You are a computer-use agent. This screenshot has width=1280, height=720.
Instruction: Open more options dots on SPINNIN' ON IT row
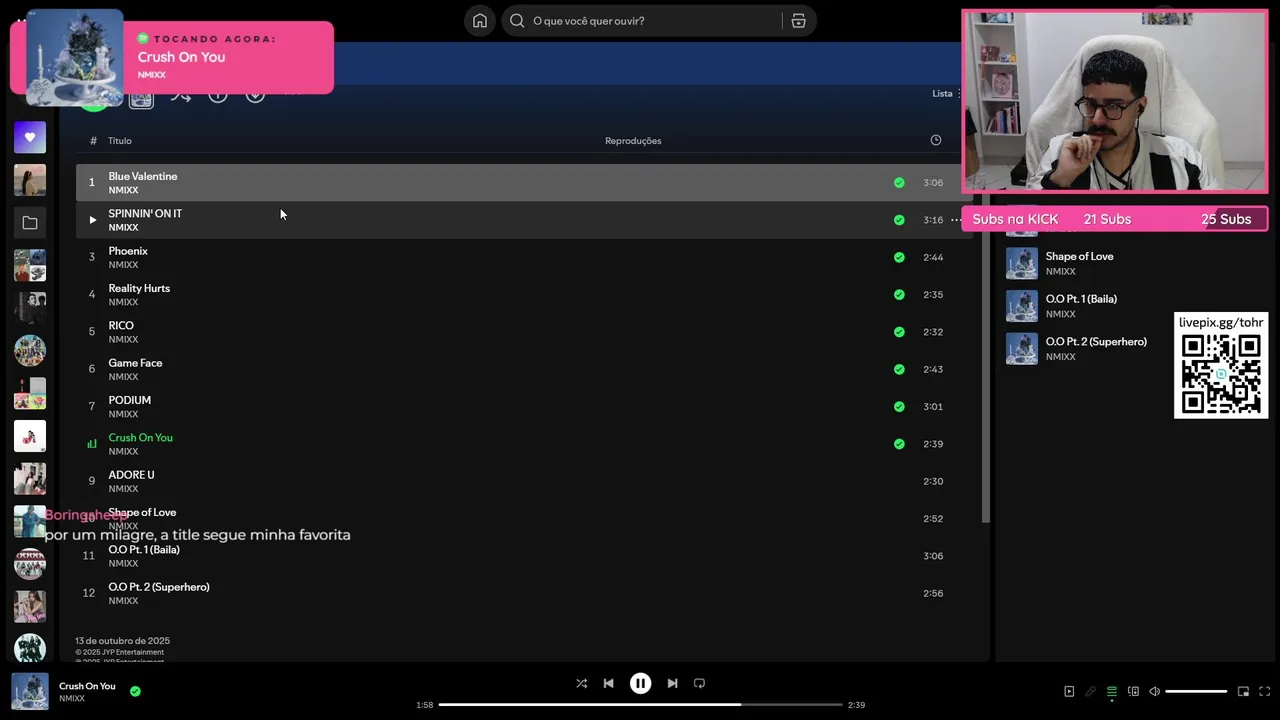pos(956,220)
